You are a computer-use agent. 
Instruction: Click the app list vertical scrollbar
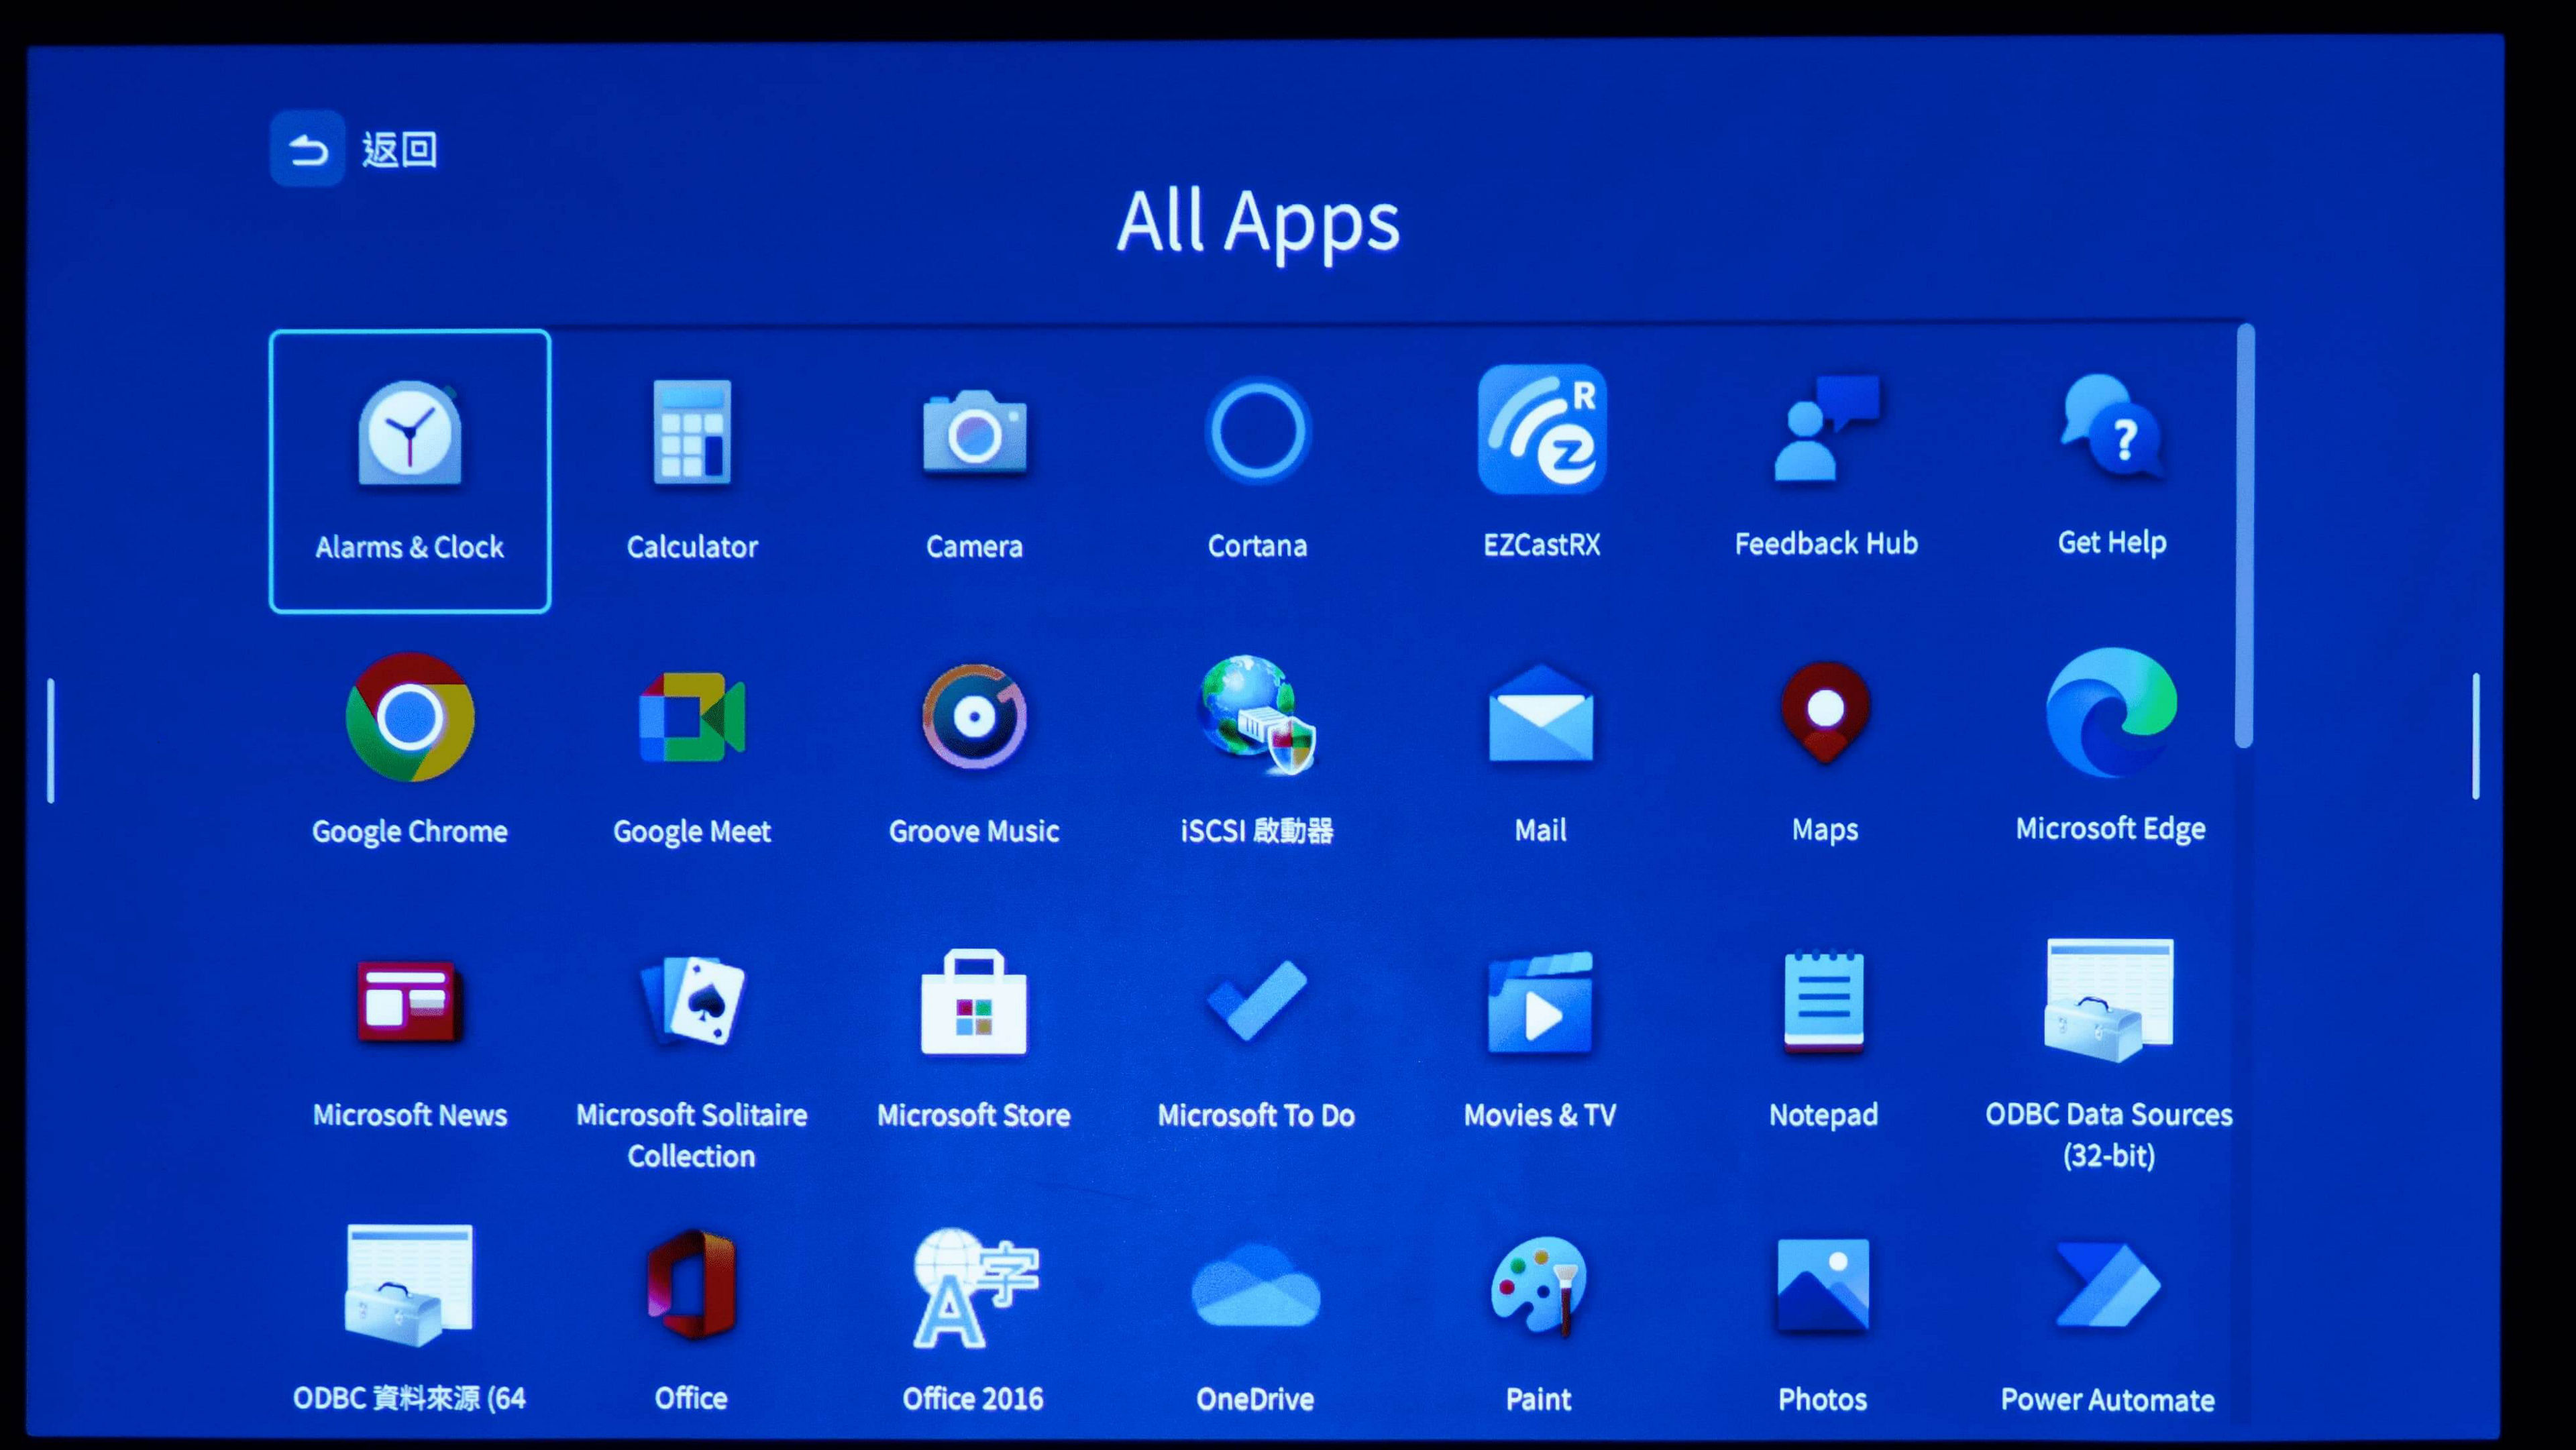click(x=2245, y=535)
